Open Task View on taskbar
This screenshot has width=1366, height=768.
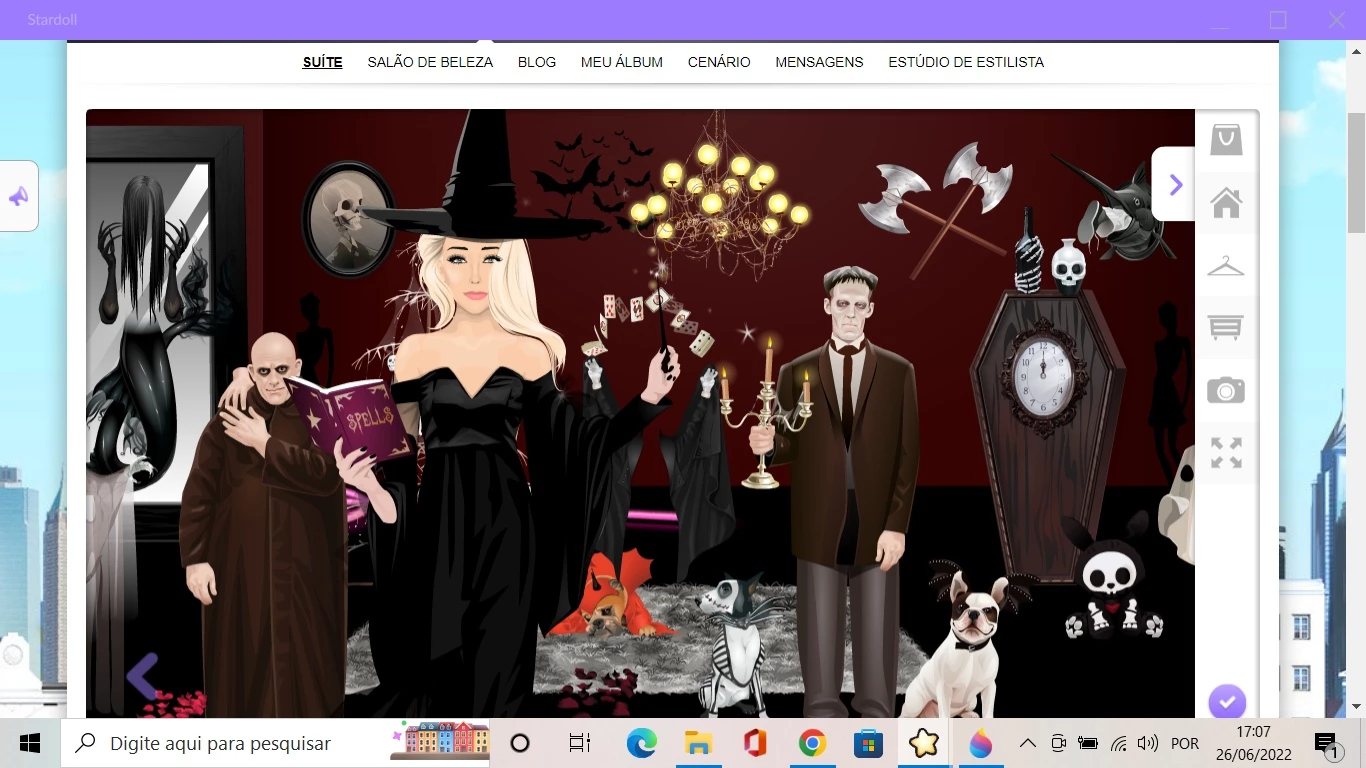580,743
